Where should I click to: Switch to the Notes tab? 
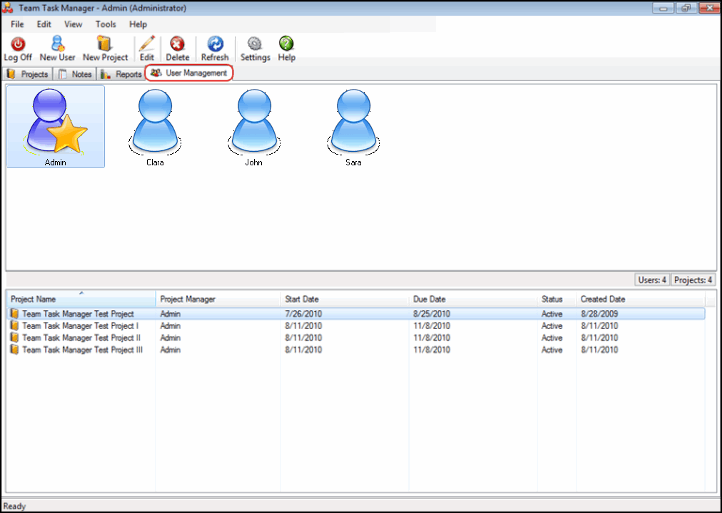(x=76, y=74)
